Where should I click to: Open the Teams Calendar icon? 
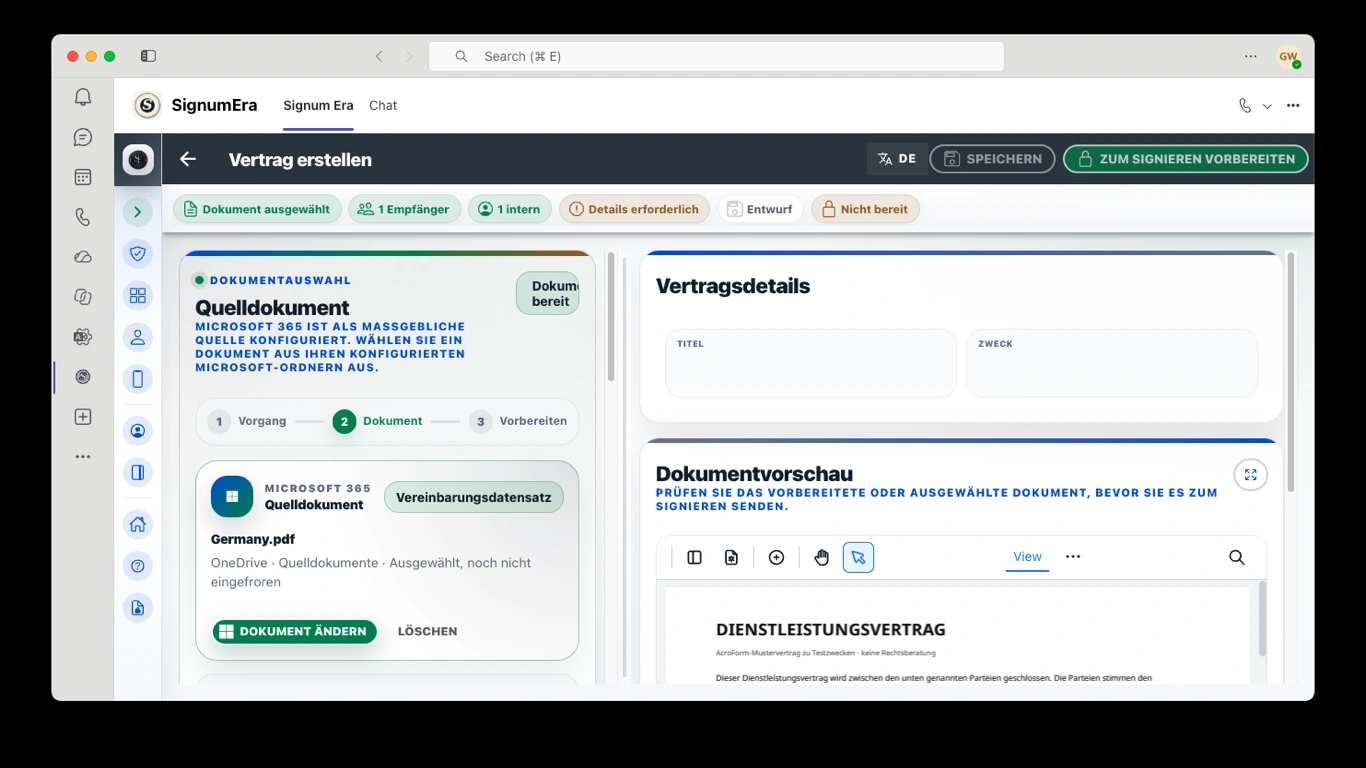(x=83, y=177)
